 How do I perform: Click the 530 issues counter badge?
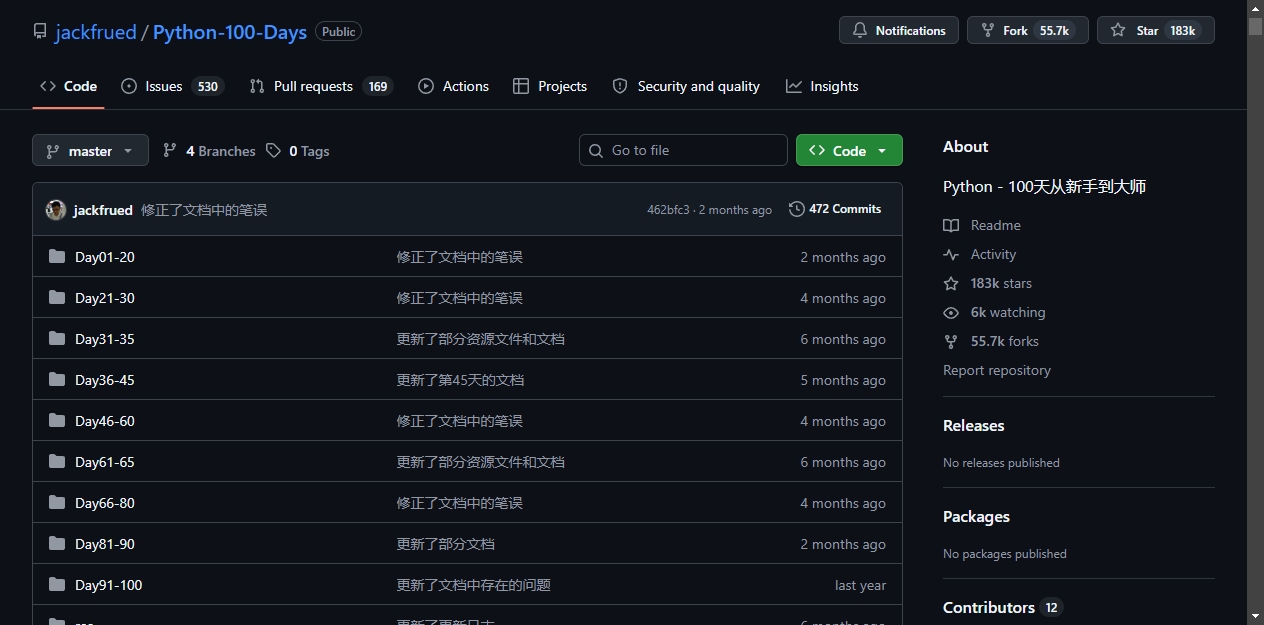208,86
